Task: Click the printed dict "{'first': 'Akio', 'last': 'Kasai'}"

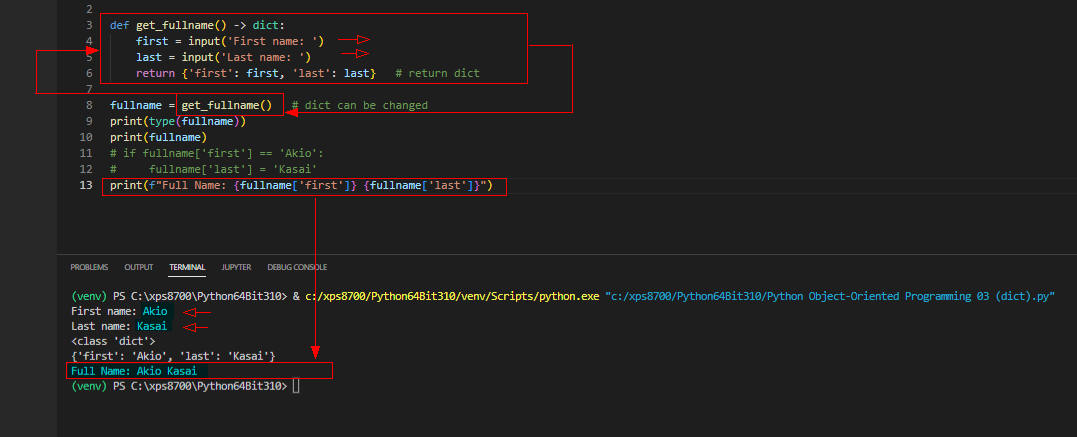Action: [x=173, y=357]
